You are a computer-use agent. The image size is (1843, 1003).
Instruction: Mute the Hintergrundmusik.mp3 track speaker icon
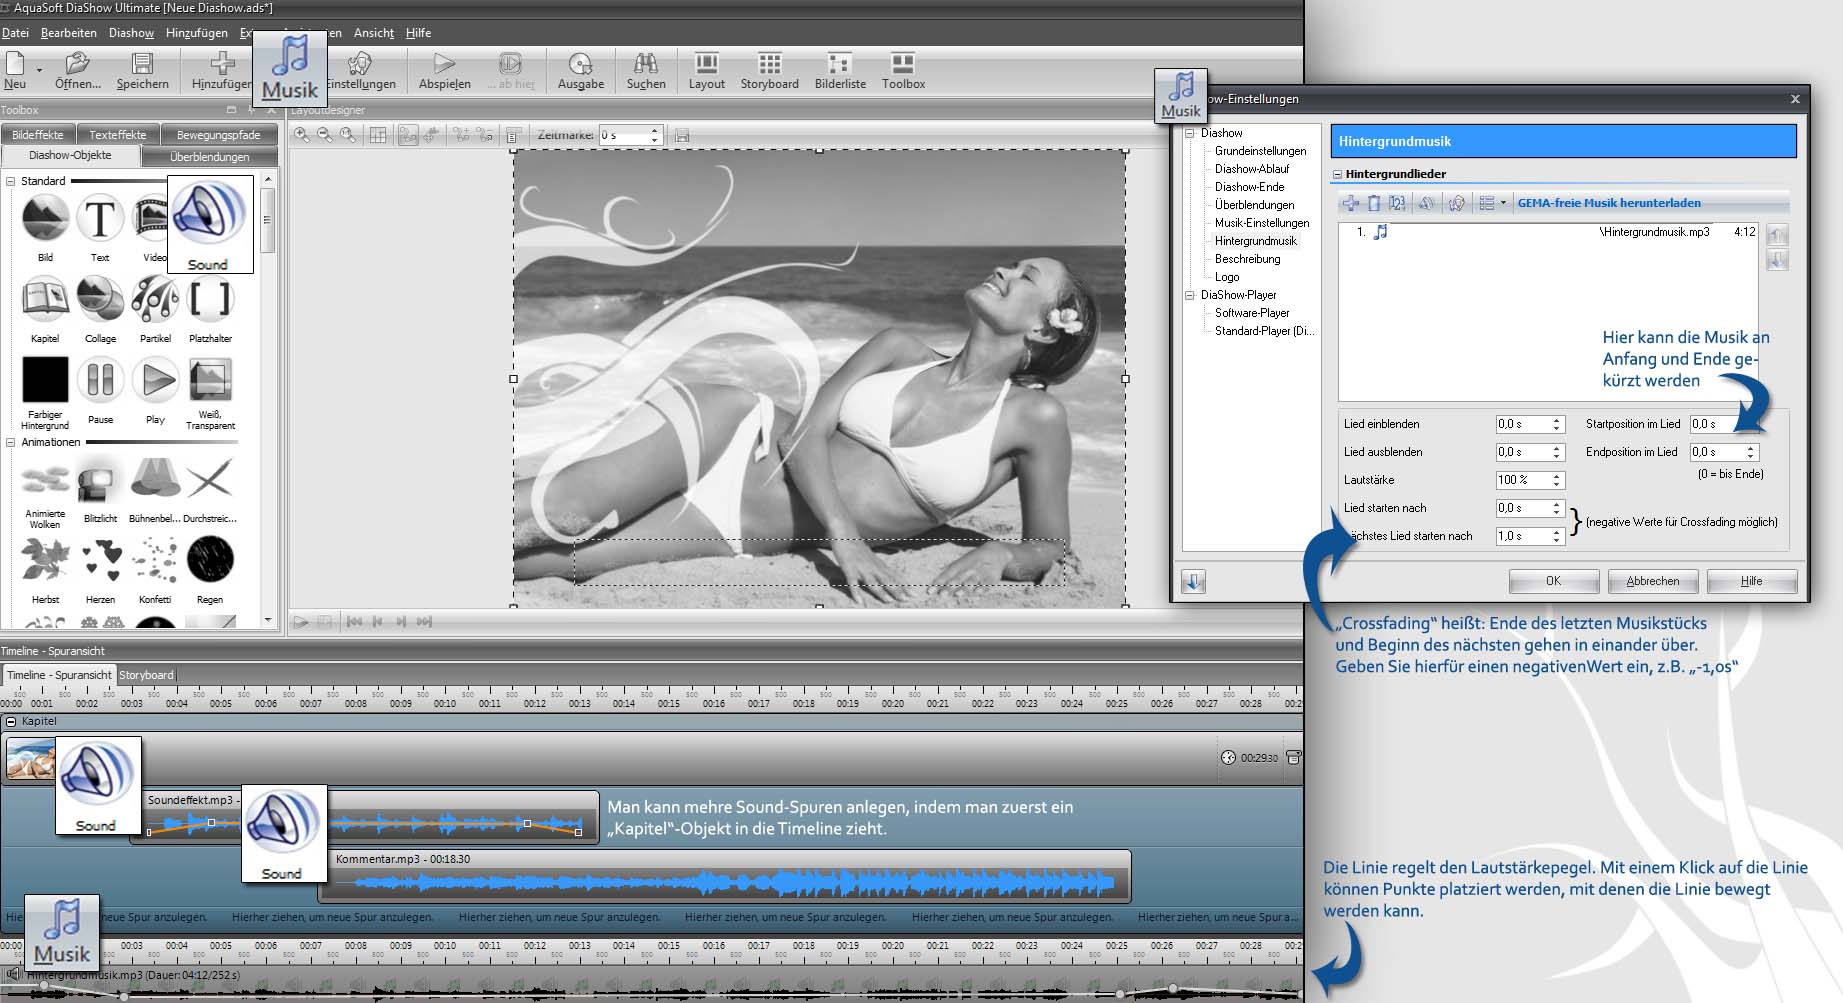coord(13,973)
